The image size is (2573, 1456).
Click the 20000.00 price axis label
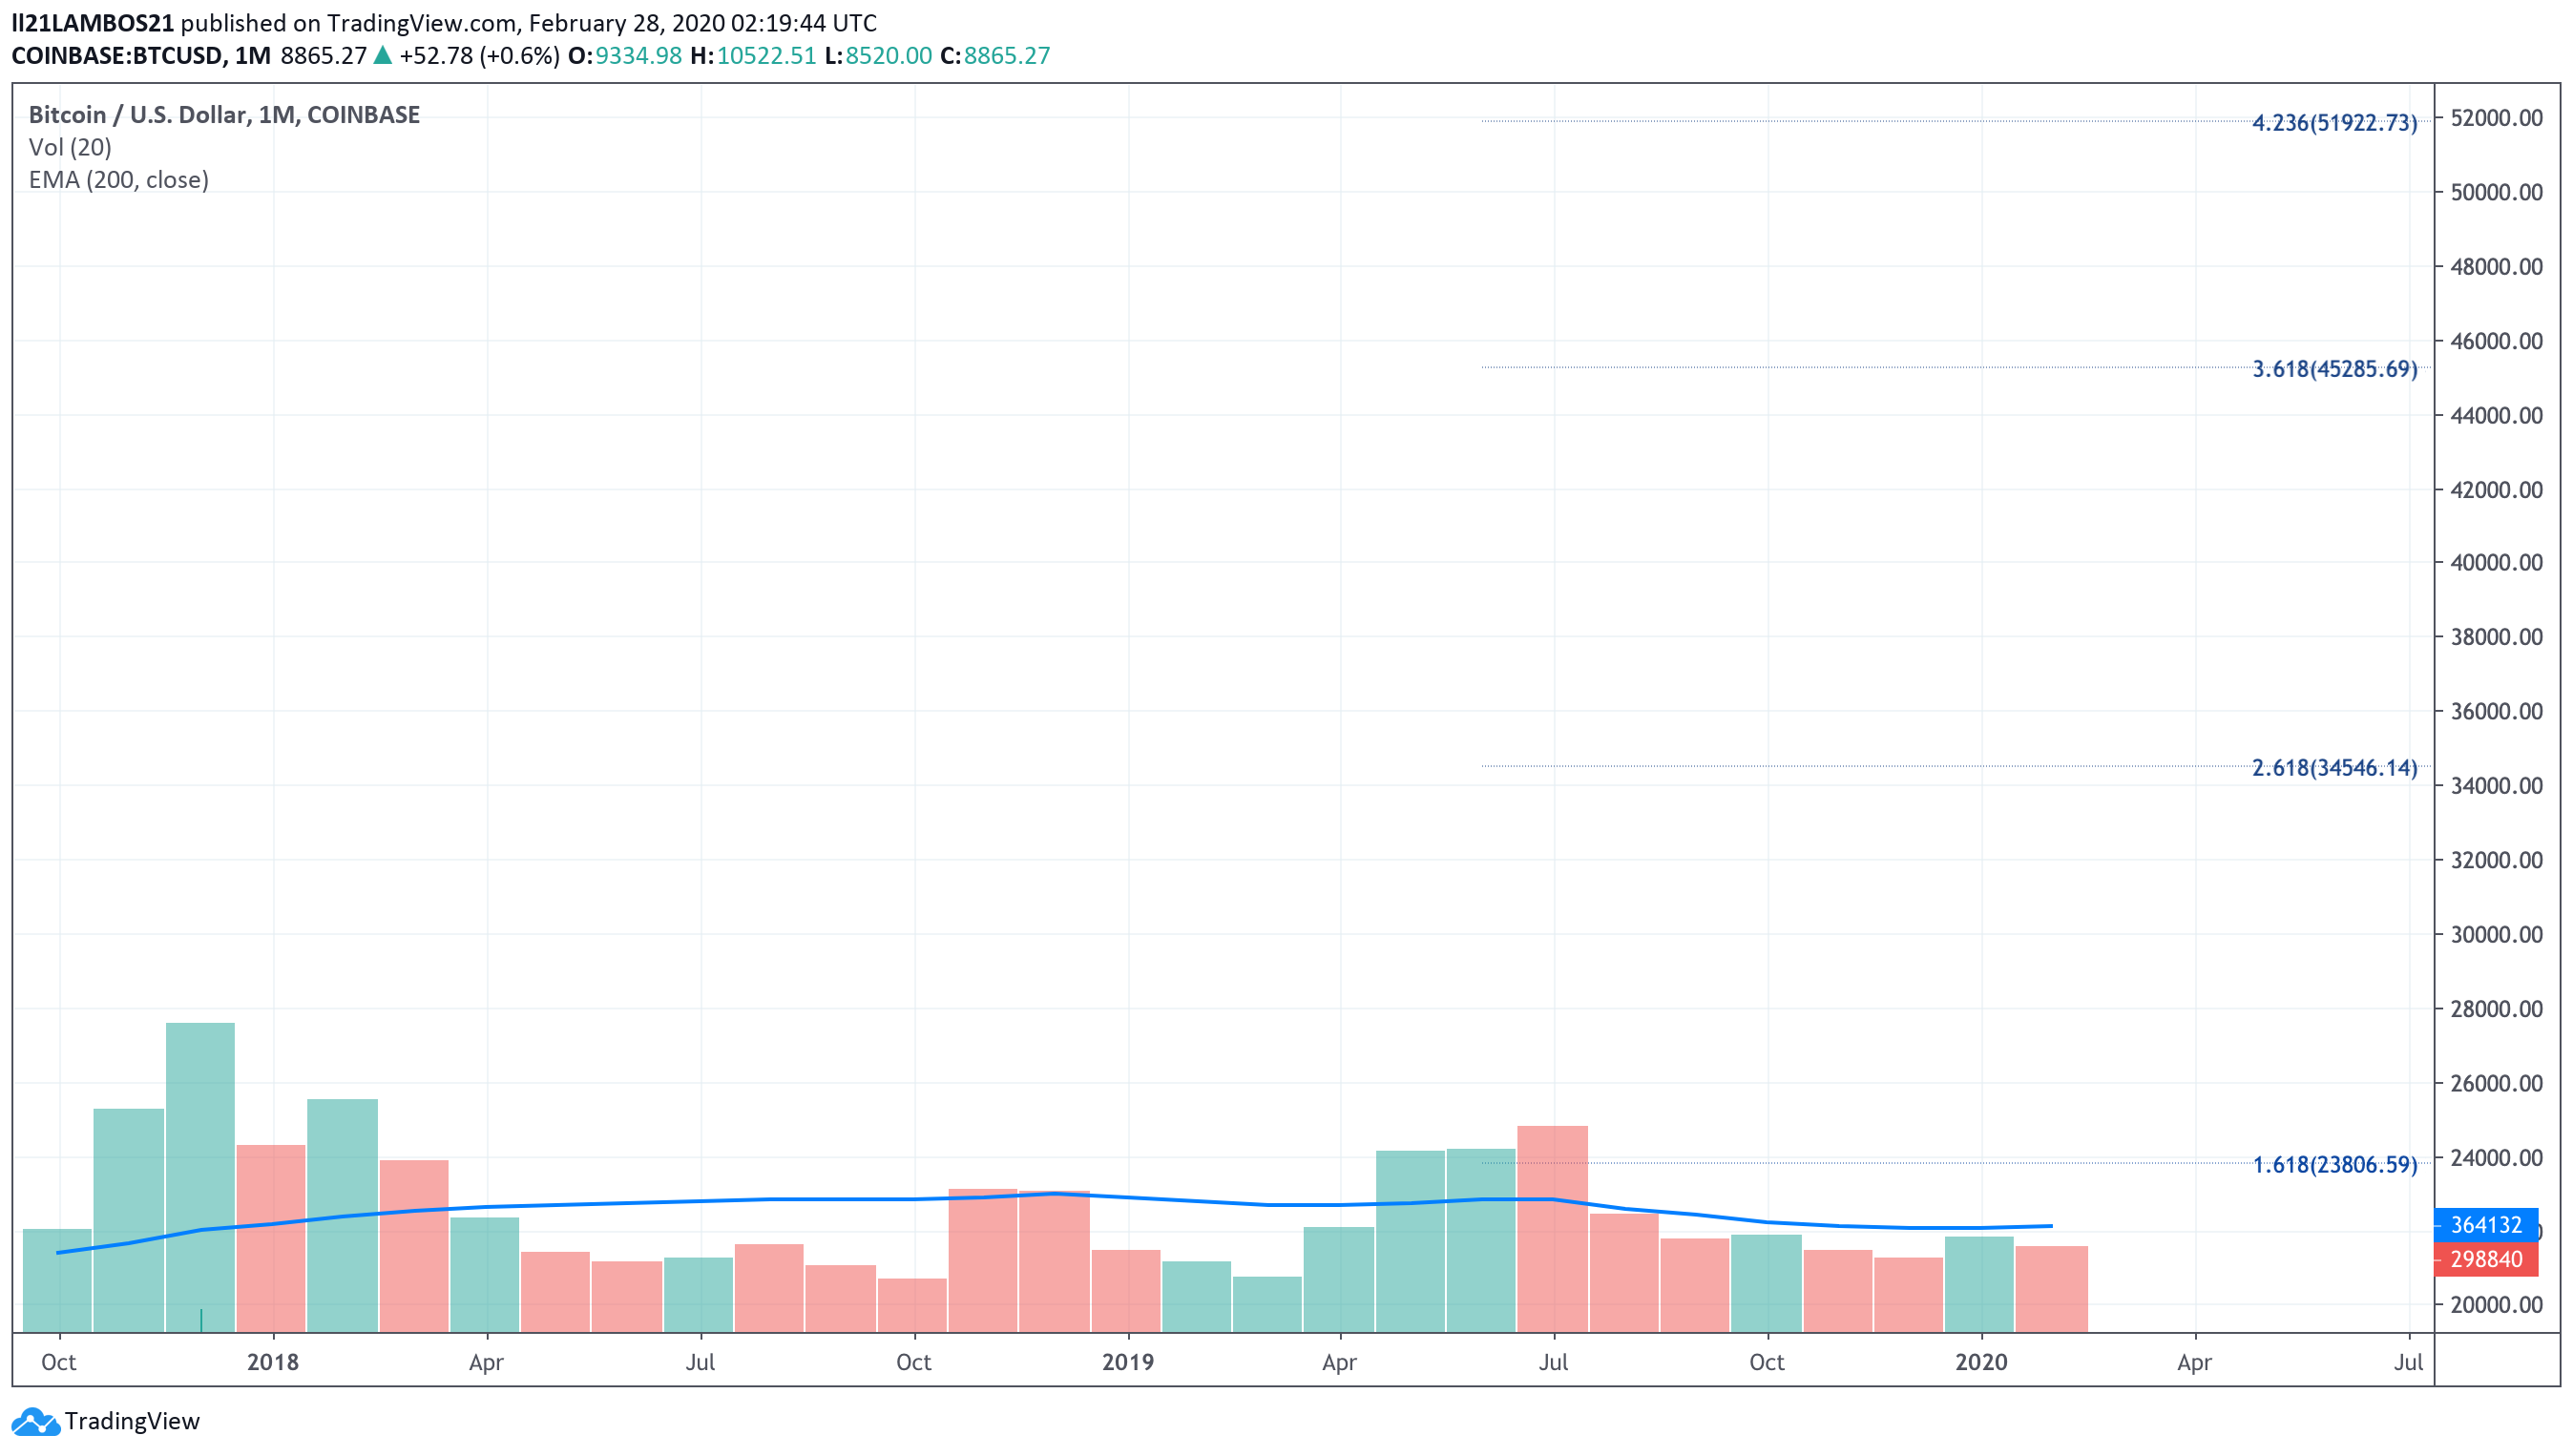2496,1305
